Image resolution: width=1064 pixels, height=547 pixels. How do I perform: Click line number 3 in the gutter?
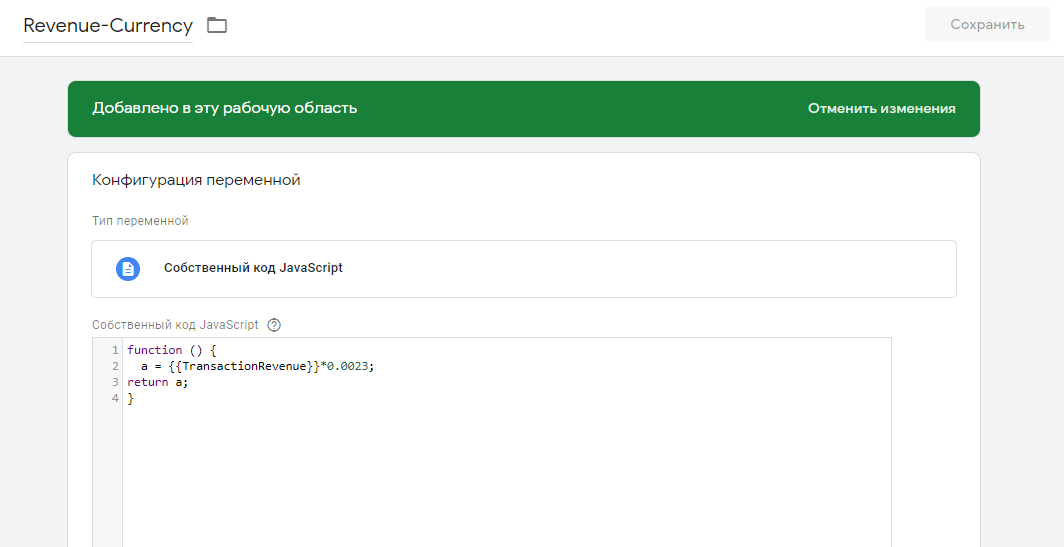coord(115,383)
